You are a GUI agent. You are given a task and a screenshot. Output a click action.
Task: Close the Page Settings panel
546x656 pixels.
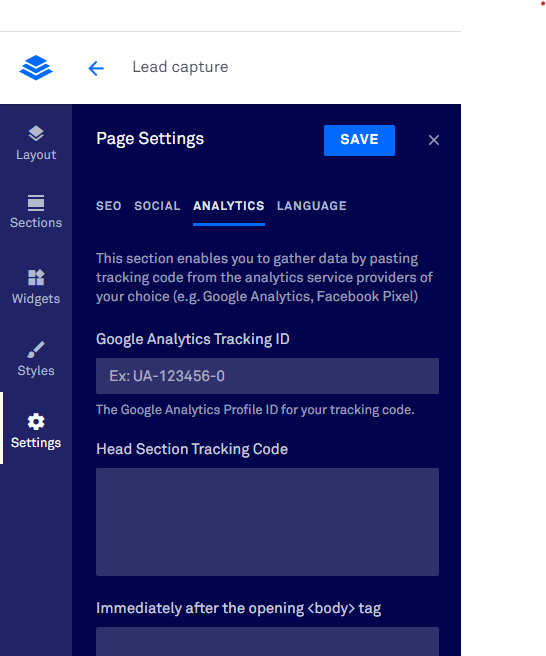tap(434, 140)
